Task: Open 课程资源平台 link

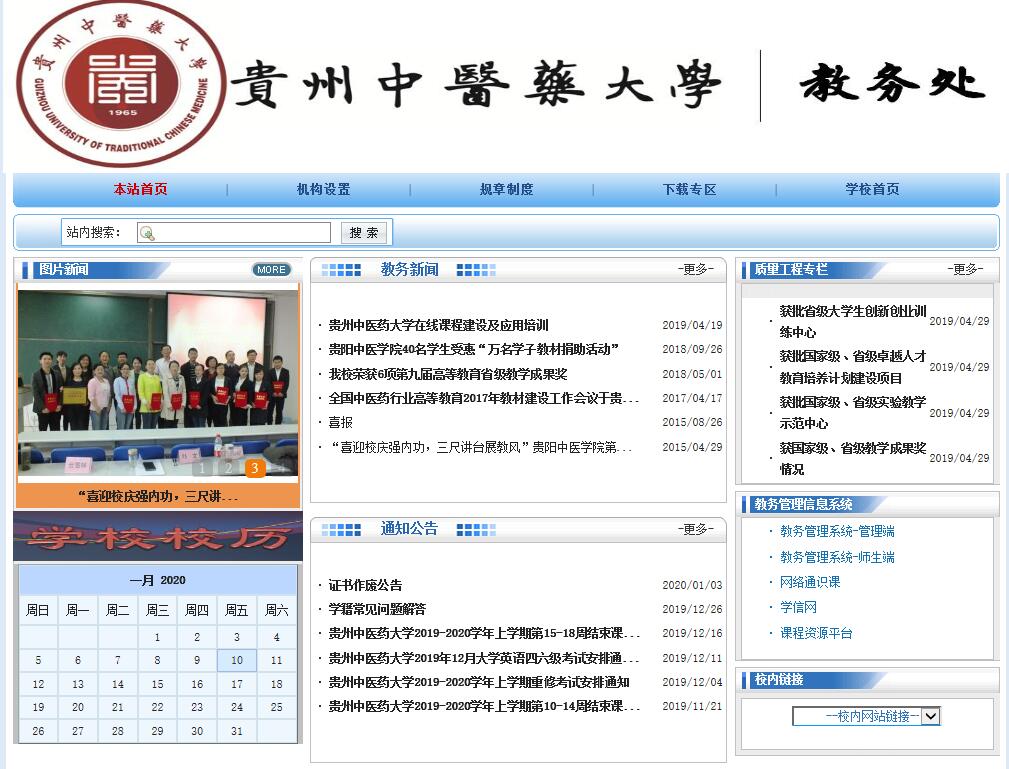Action: tap(816, 633)
